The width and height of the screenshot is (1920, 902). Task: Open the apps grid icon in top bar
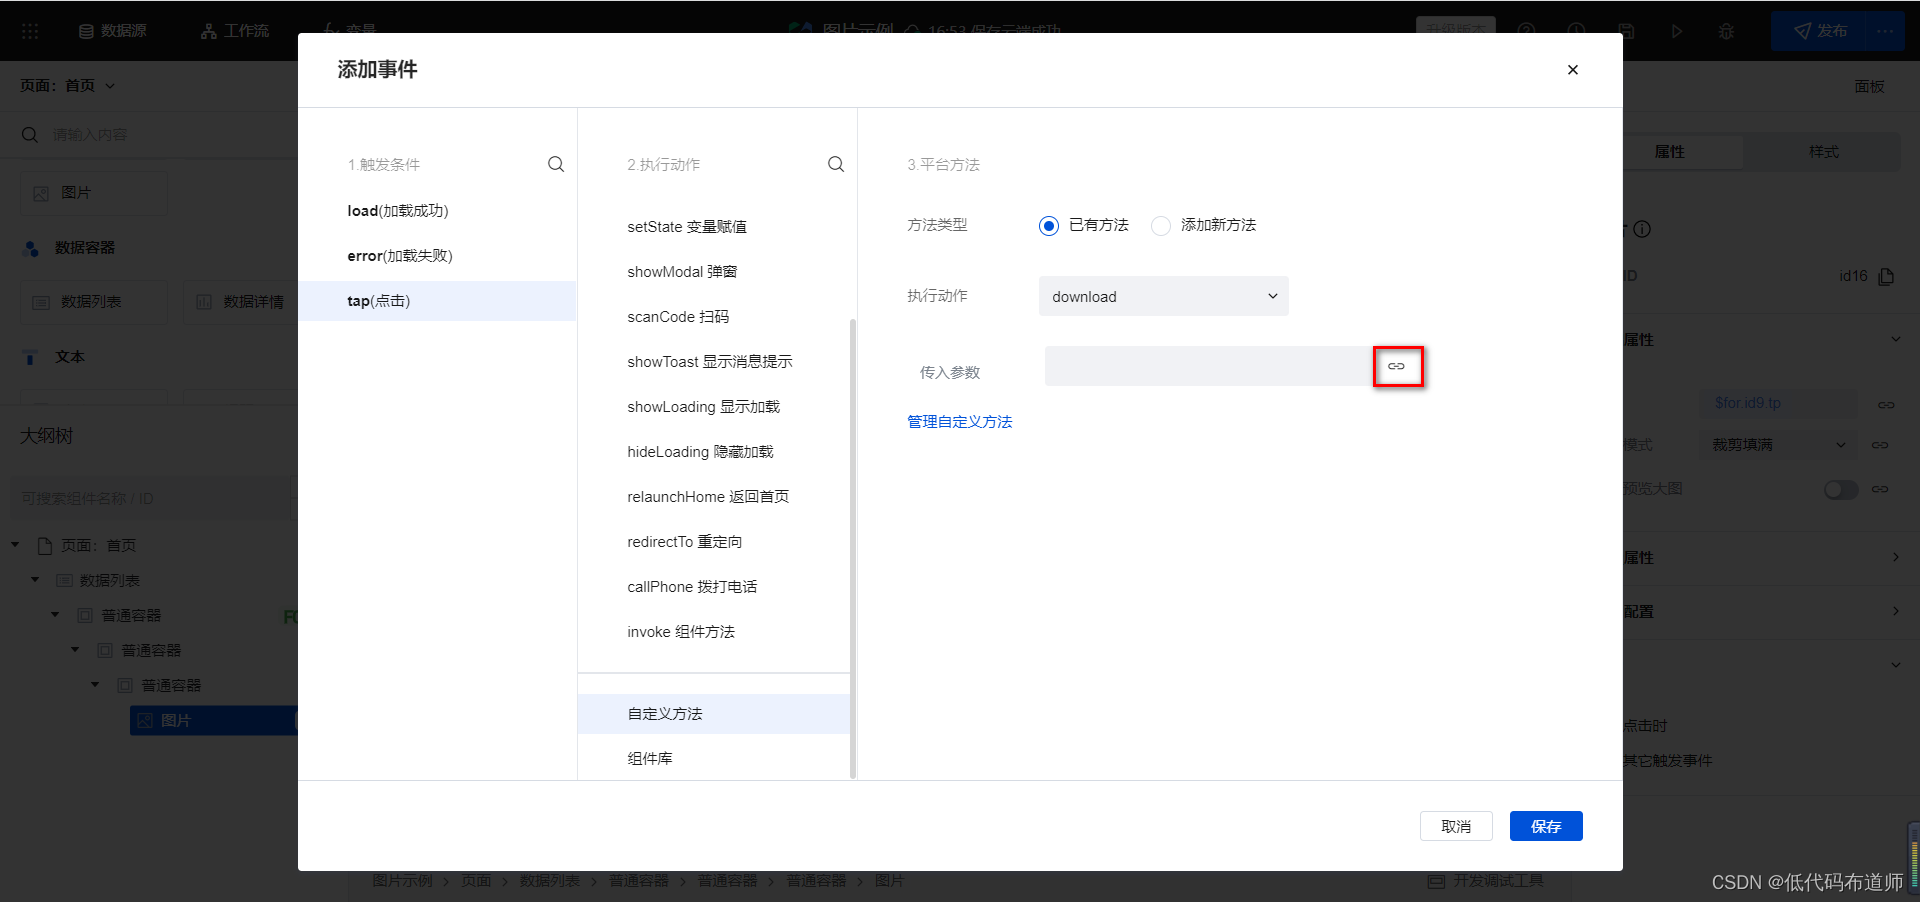coord(30,31)
